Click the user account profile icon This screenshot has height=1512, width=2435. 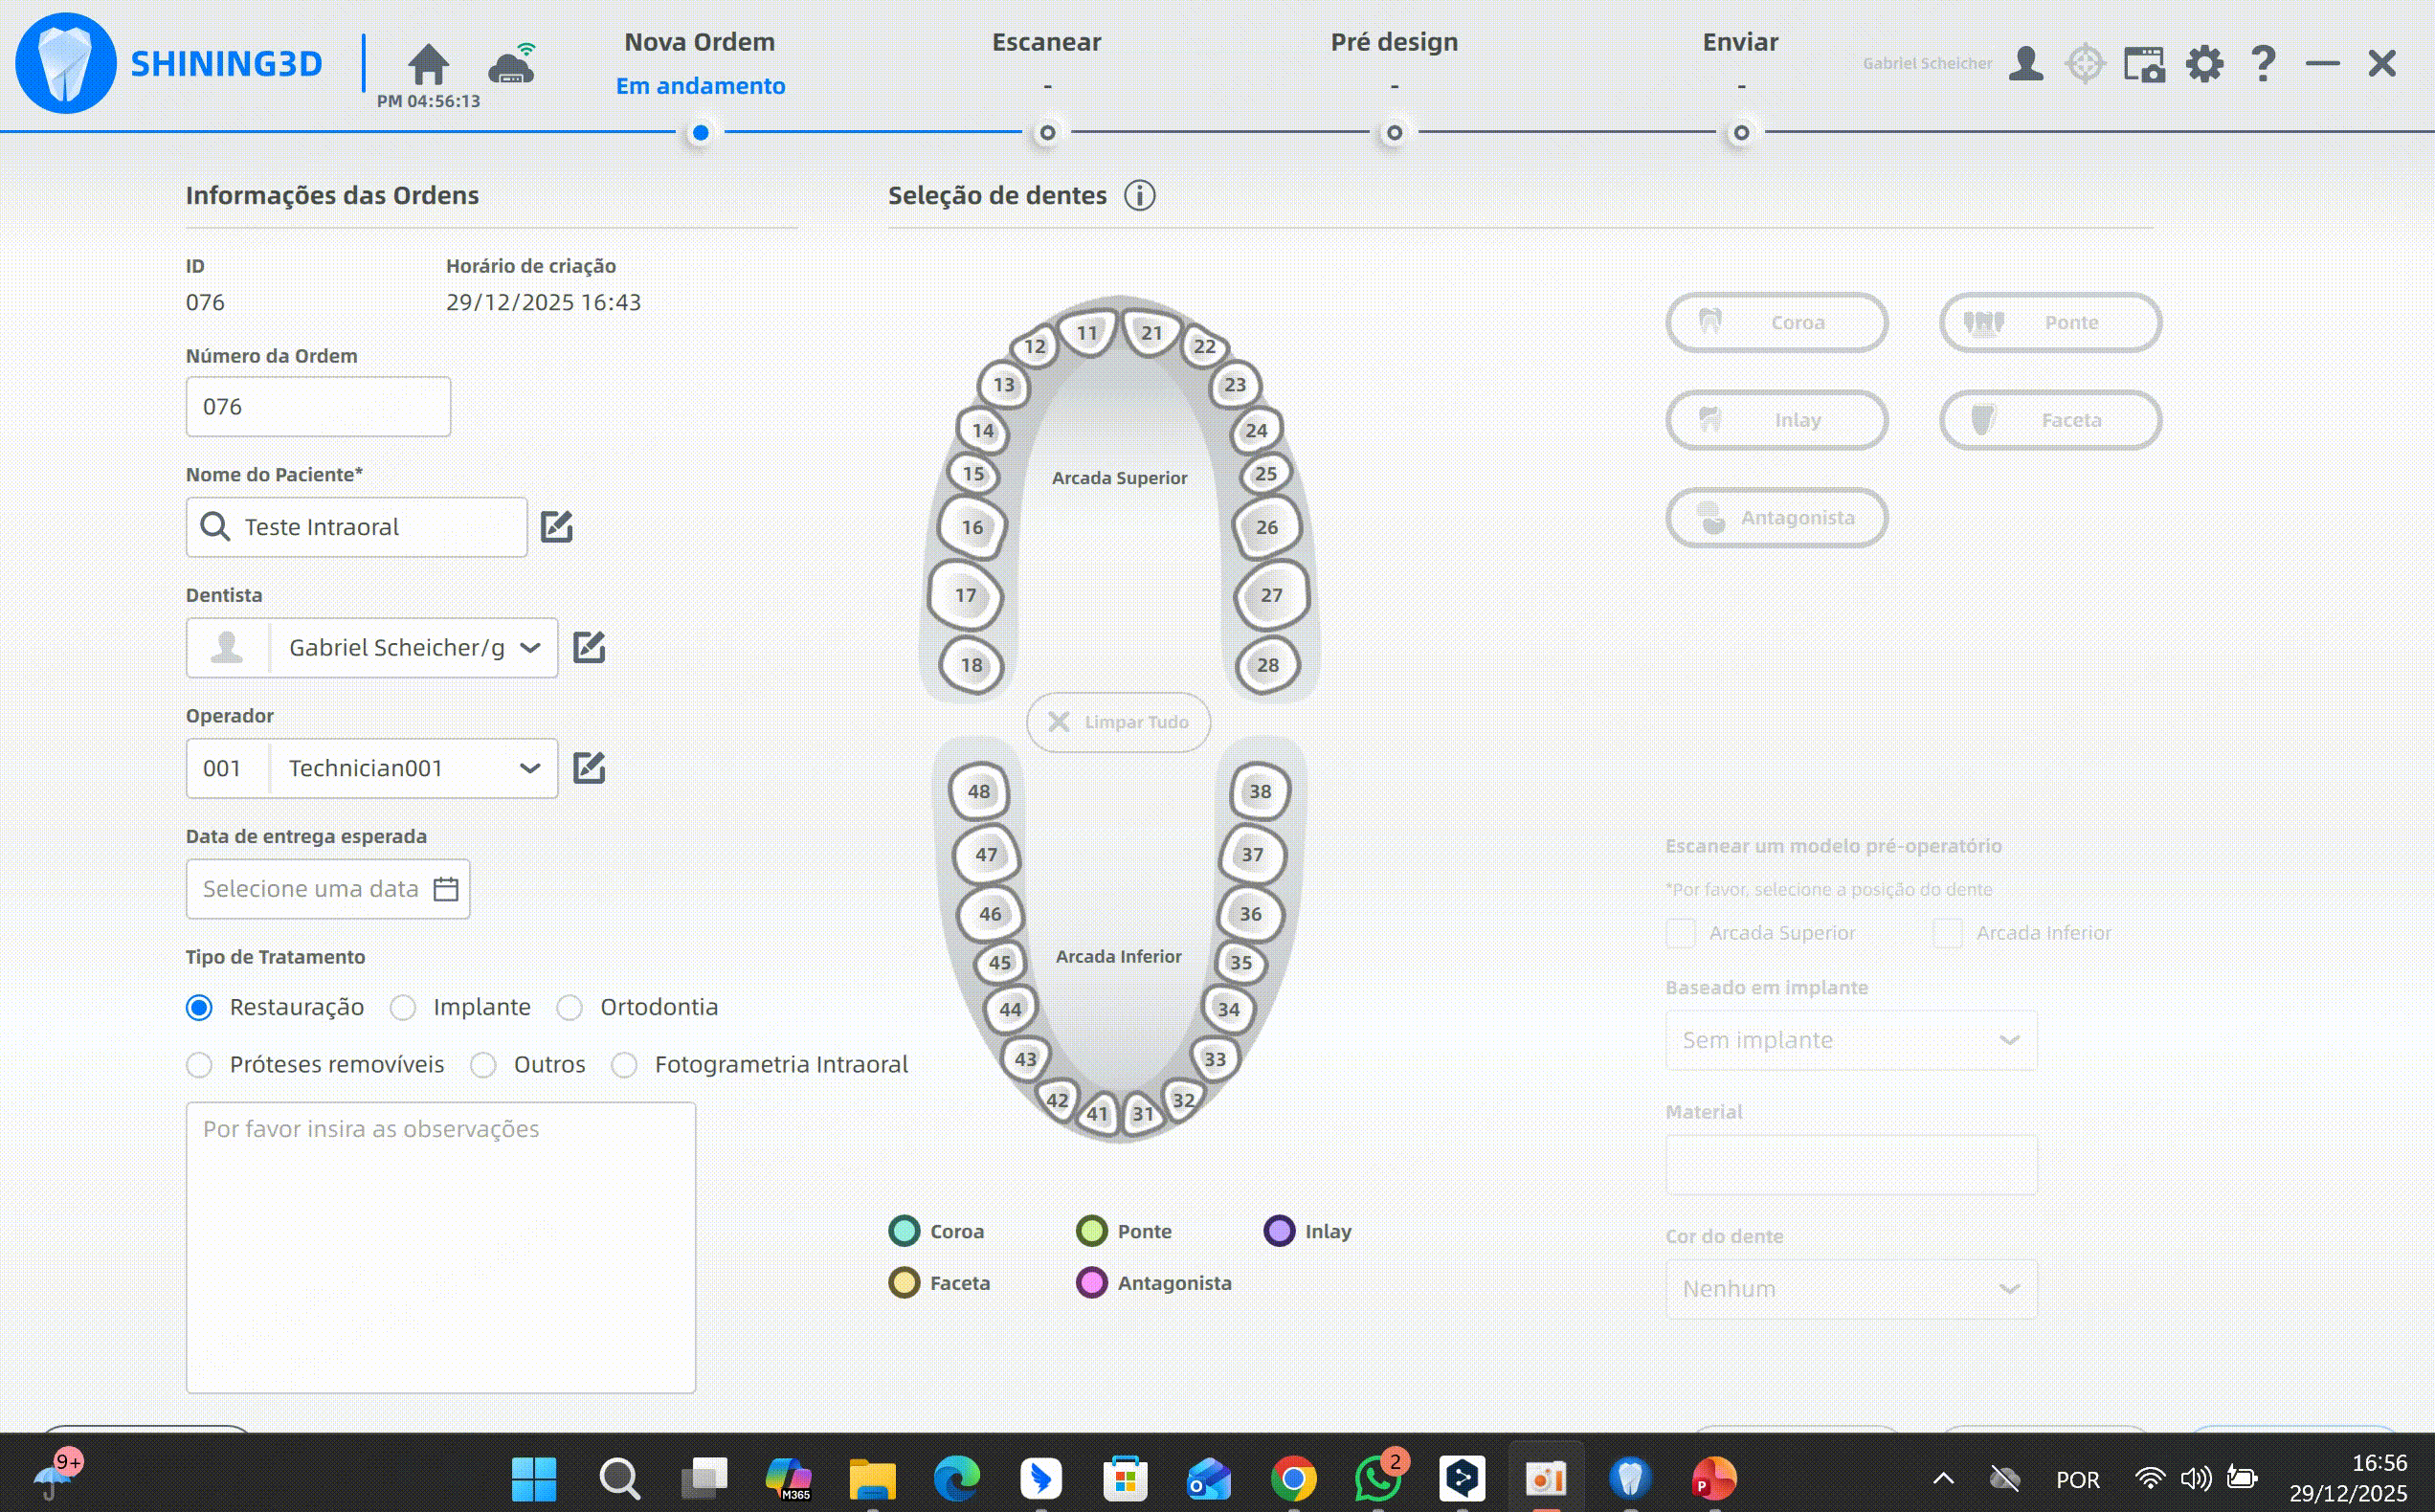pos(2026,64)
